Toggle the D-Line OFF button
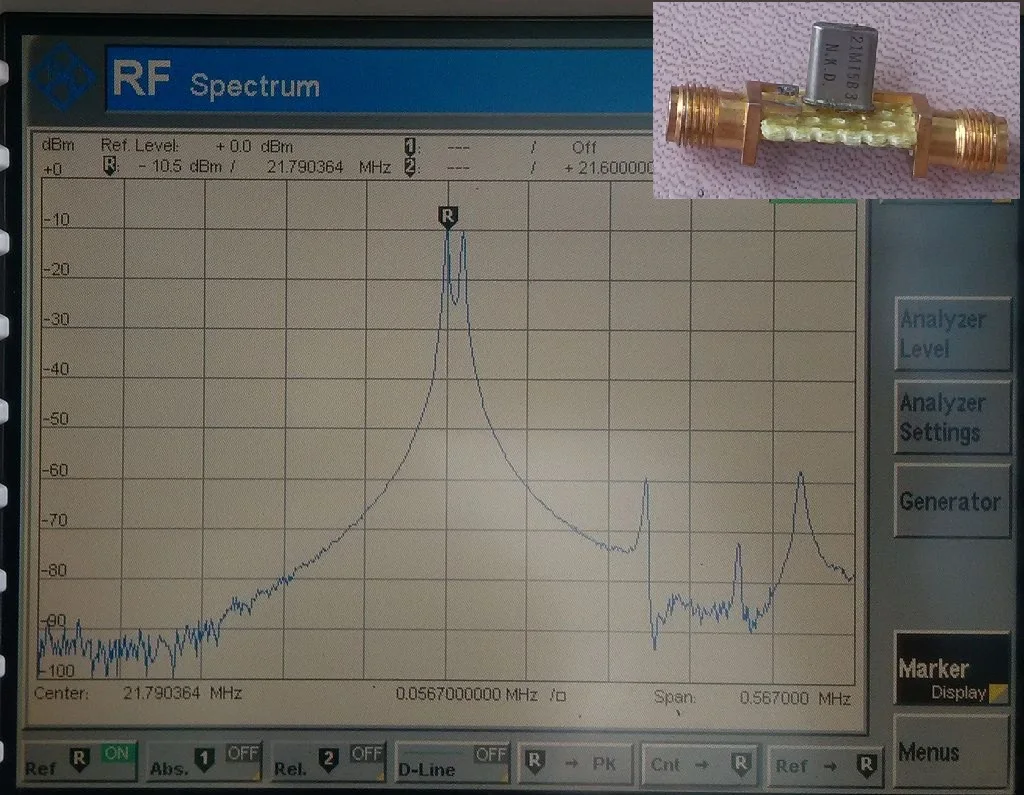 click(453, 762)
